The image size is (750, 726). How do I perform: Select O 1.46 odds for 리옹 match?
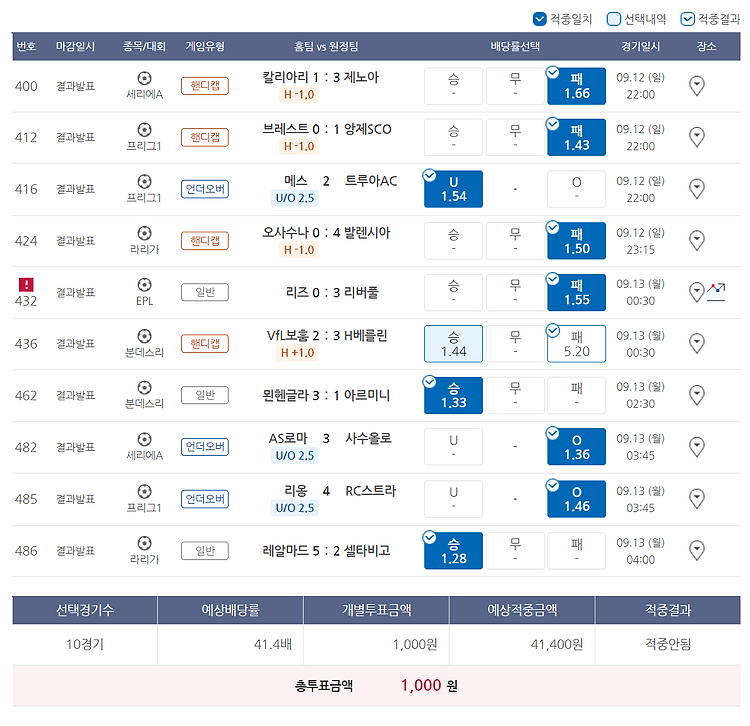tap(576, 499)
